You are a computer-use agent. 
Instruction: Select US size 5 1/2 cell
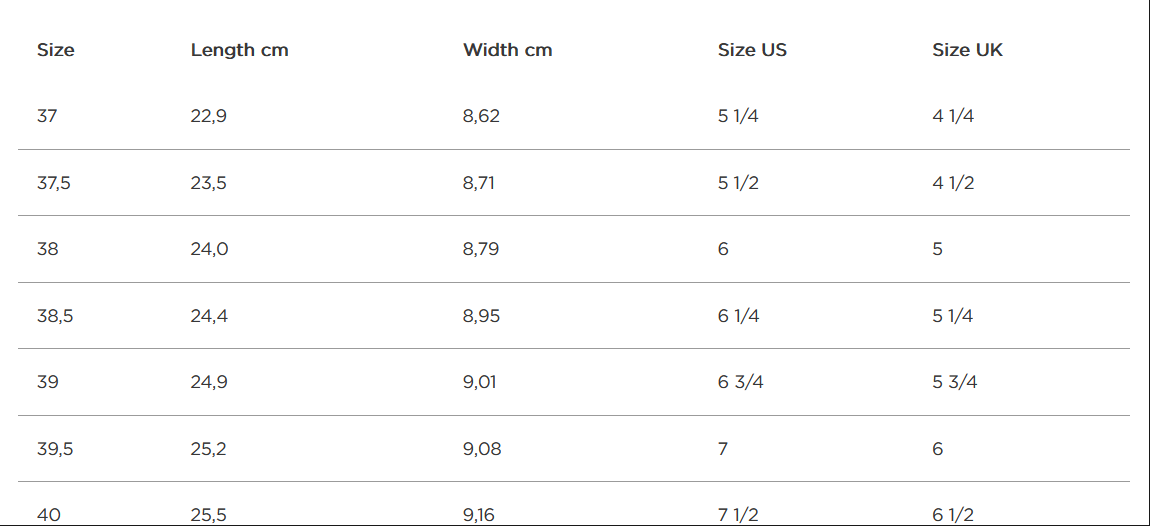(738, 183)
